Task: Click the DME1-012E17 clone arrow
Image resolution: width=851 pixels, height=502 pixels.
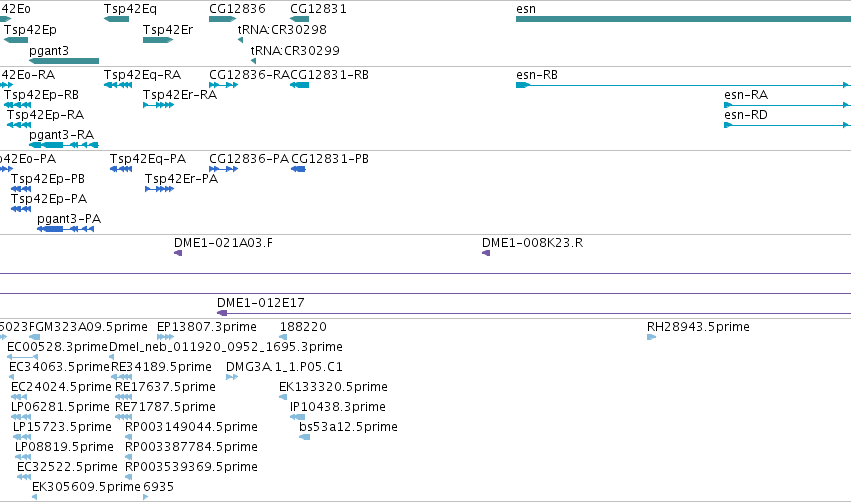Action: coord(534,313)
